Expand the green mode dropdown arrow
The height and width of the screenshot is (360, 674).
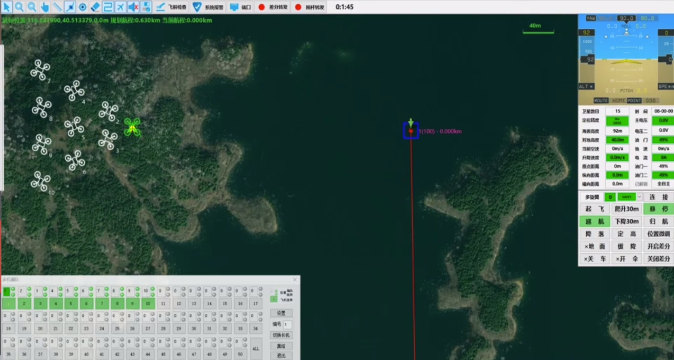[639, 197]
